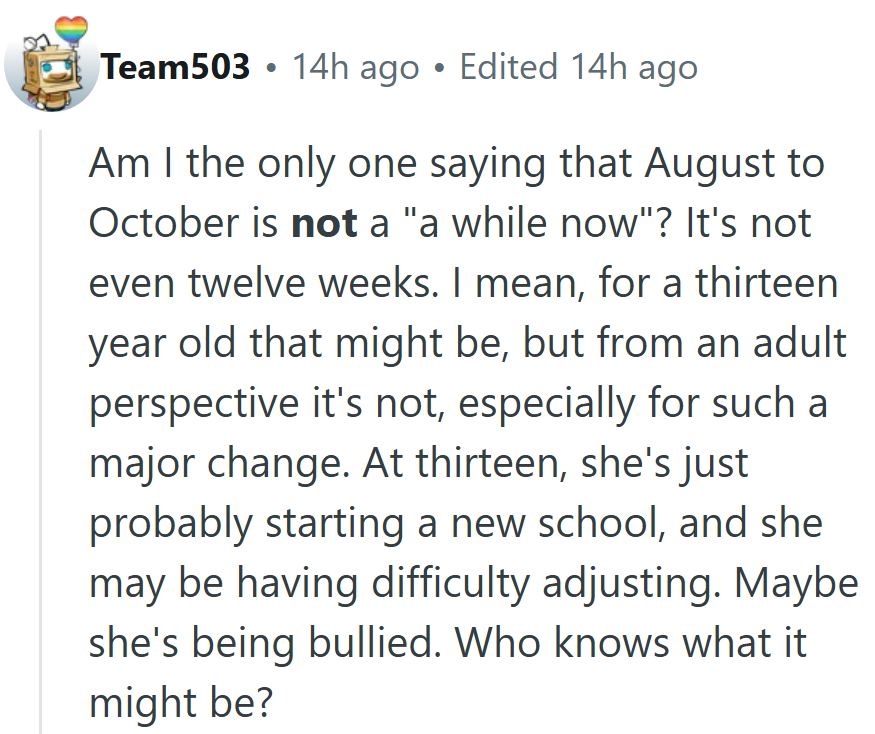
Task: Click the bold word "not" in the comment
Action: (325, 223)
